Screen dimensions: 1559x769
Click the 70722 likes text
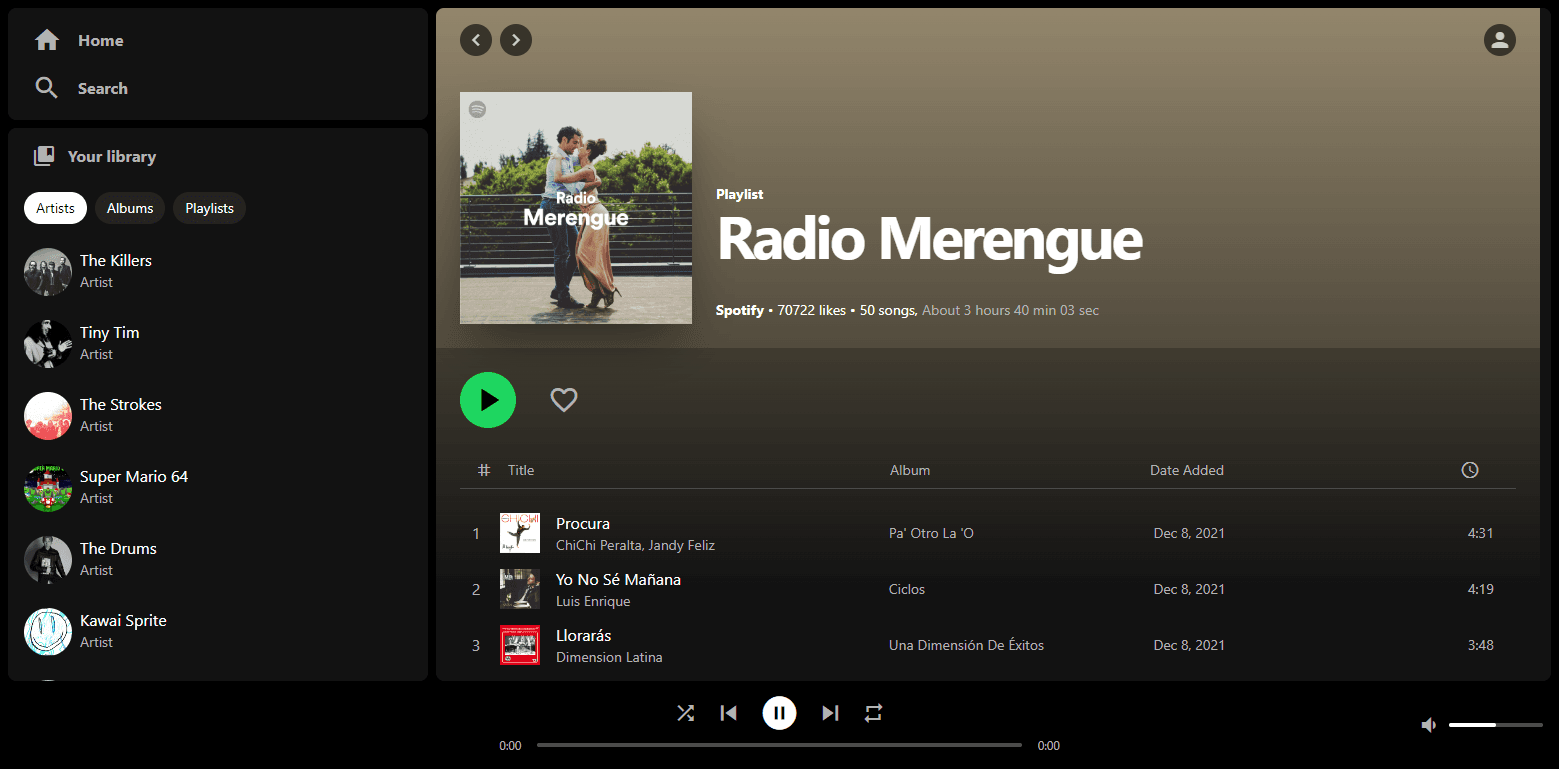(x=812, y=310)
